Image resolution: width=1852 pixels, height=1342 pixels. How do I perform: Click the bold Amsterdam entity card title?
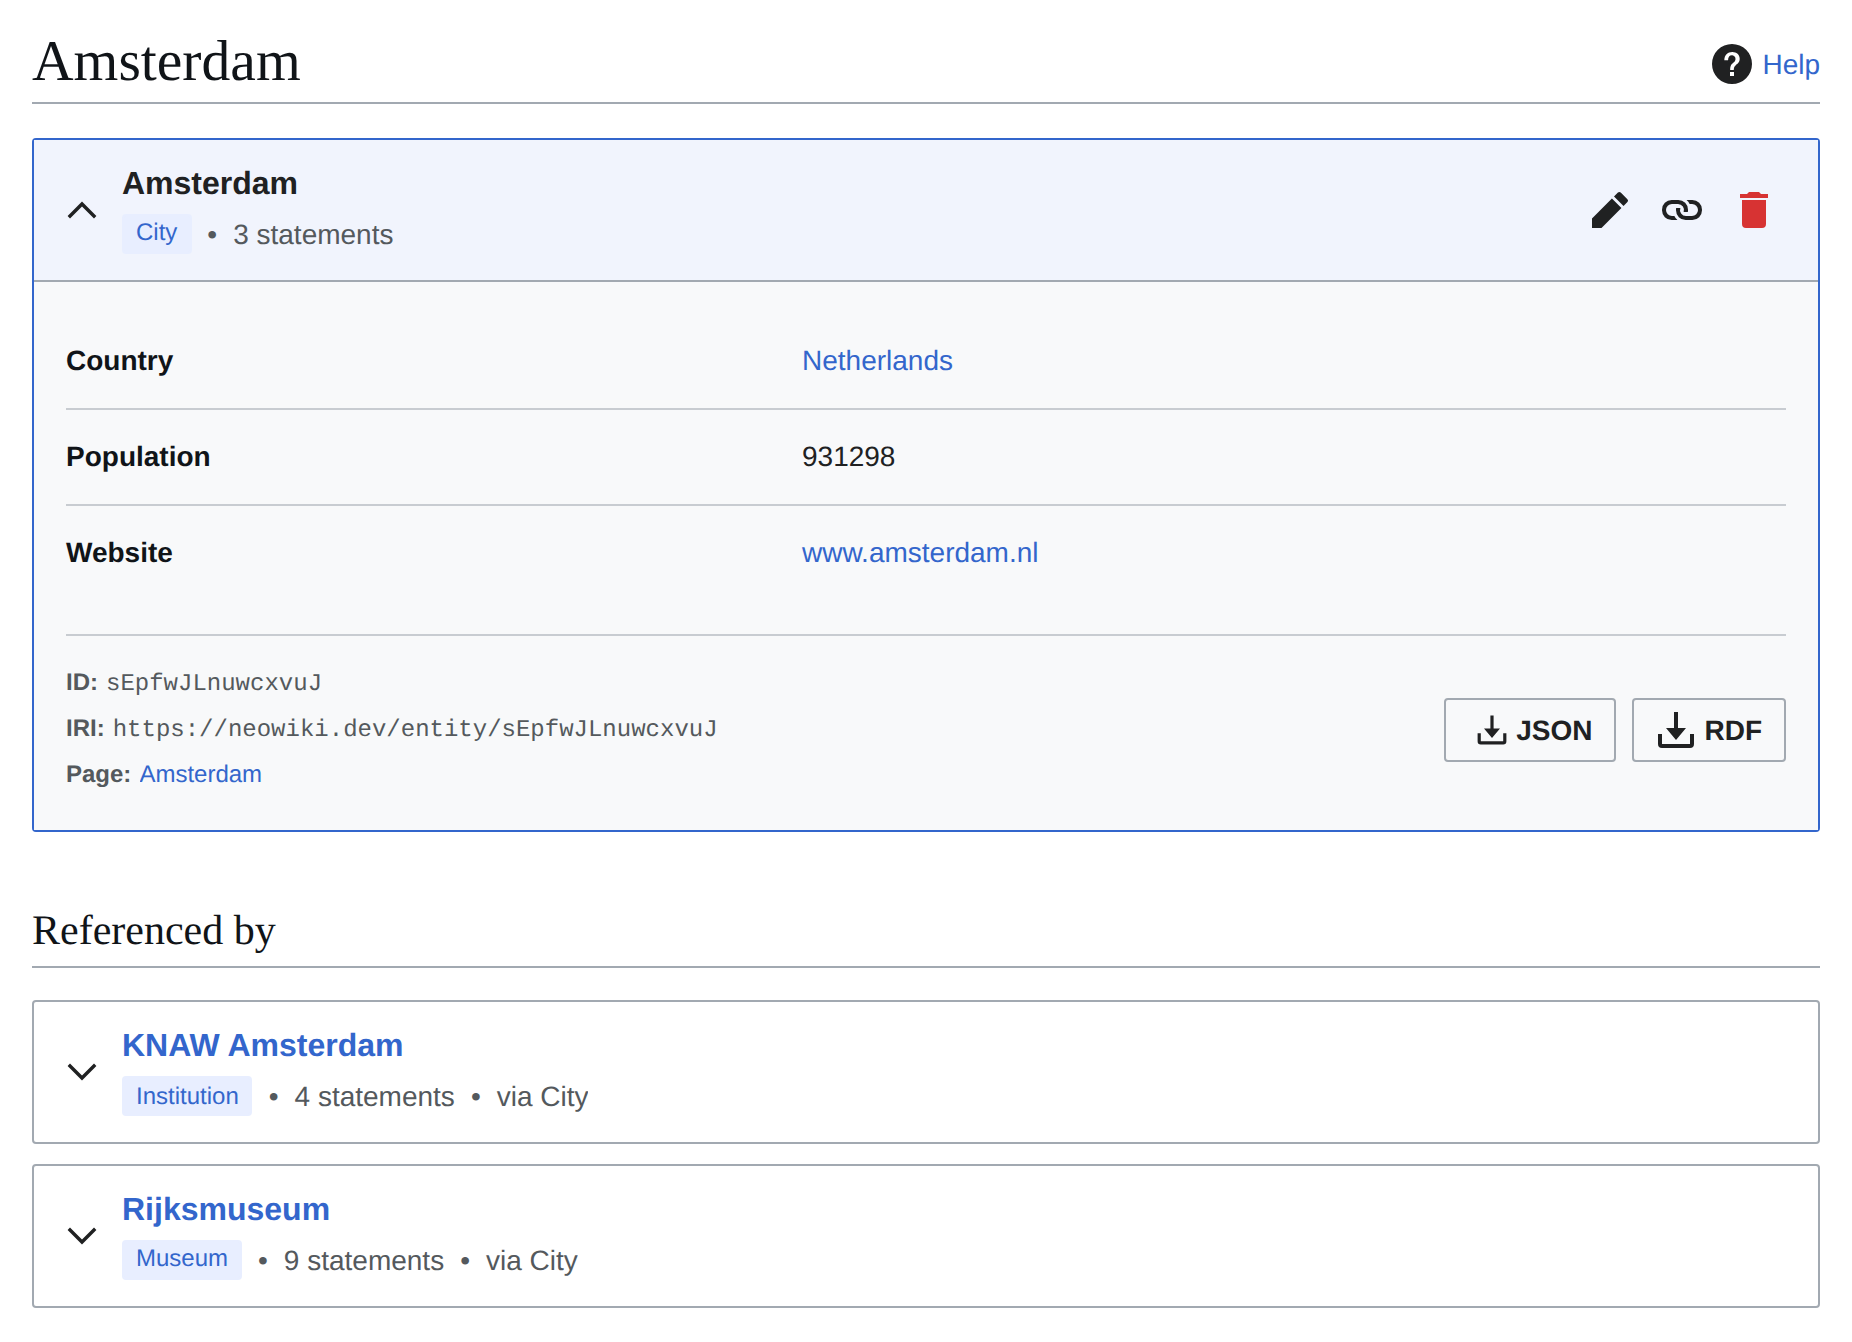click(210, 184)
